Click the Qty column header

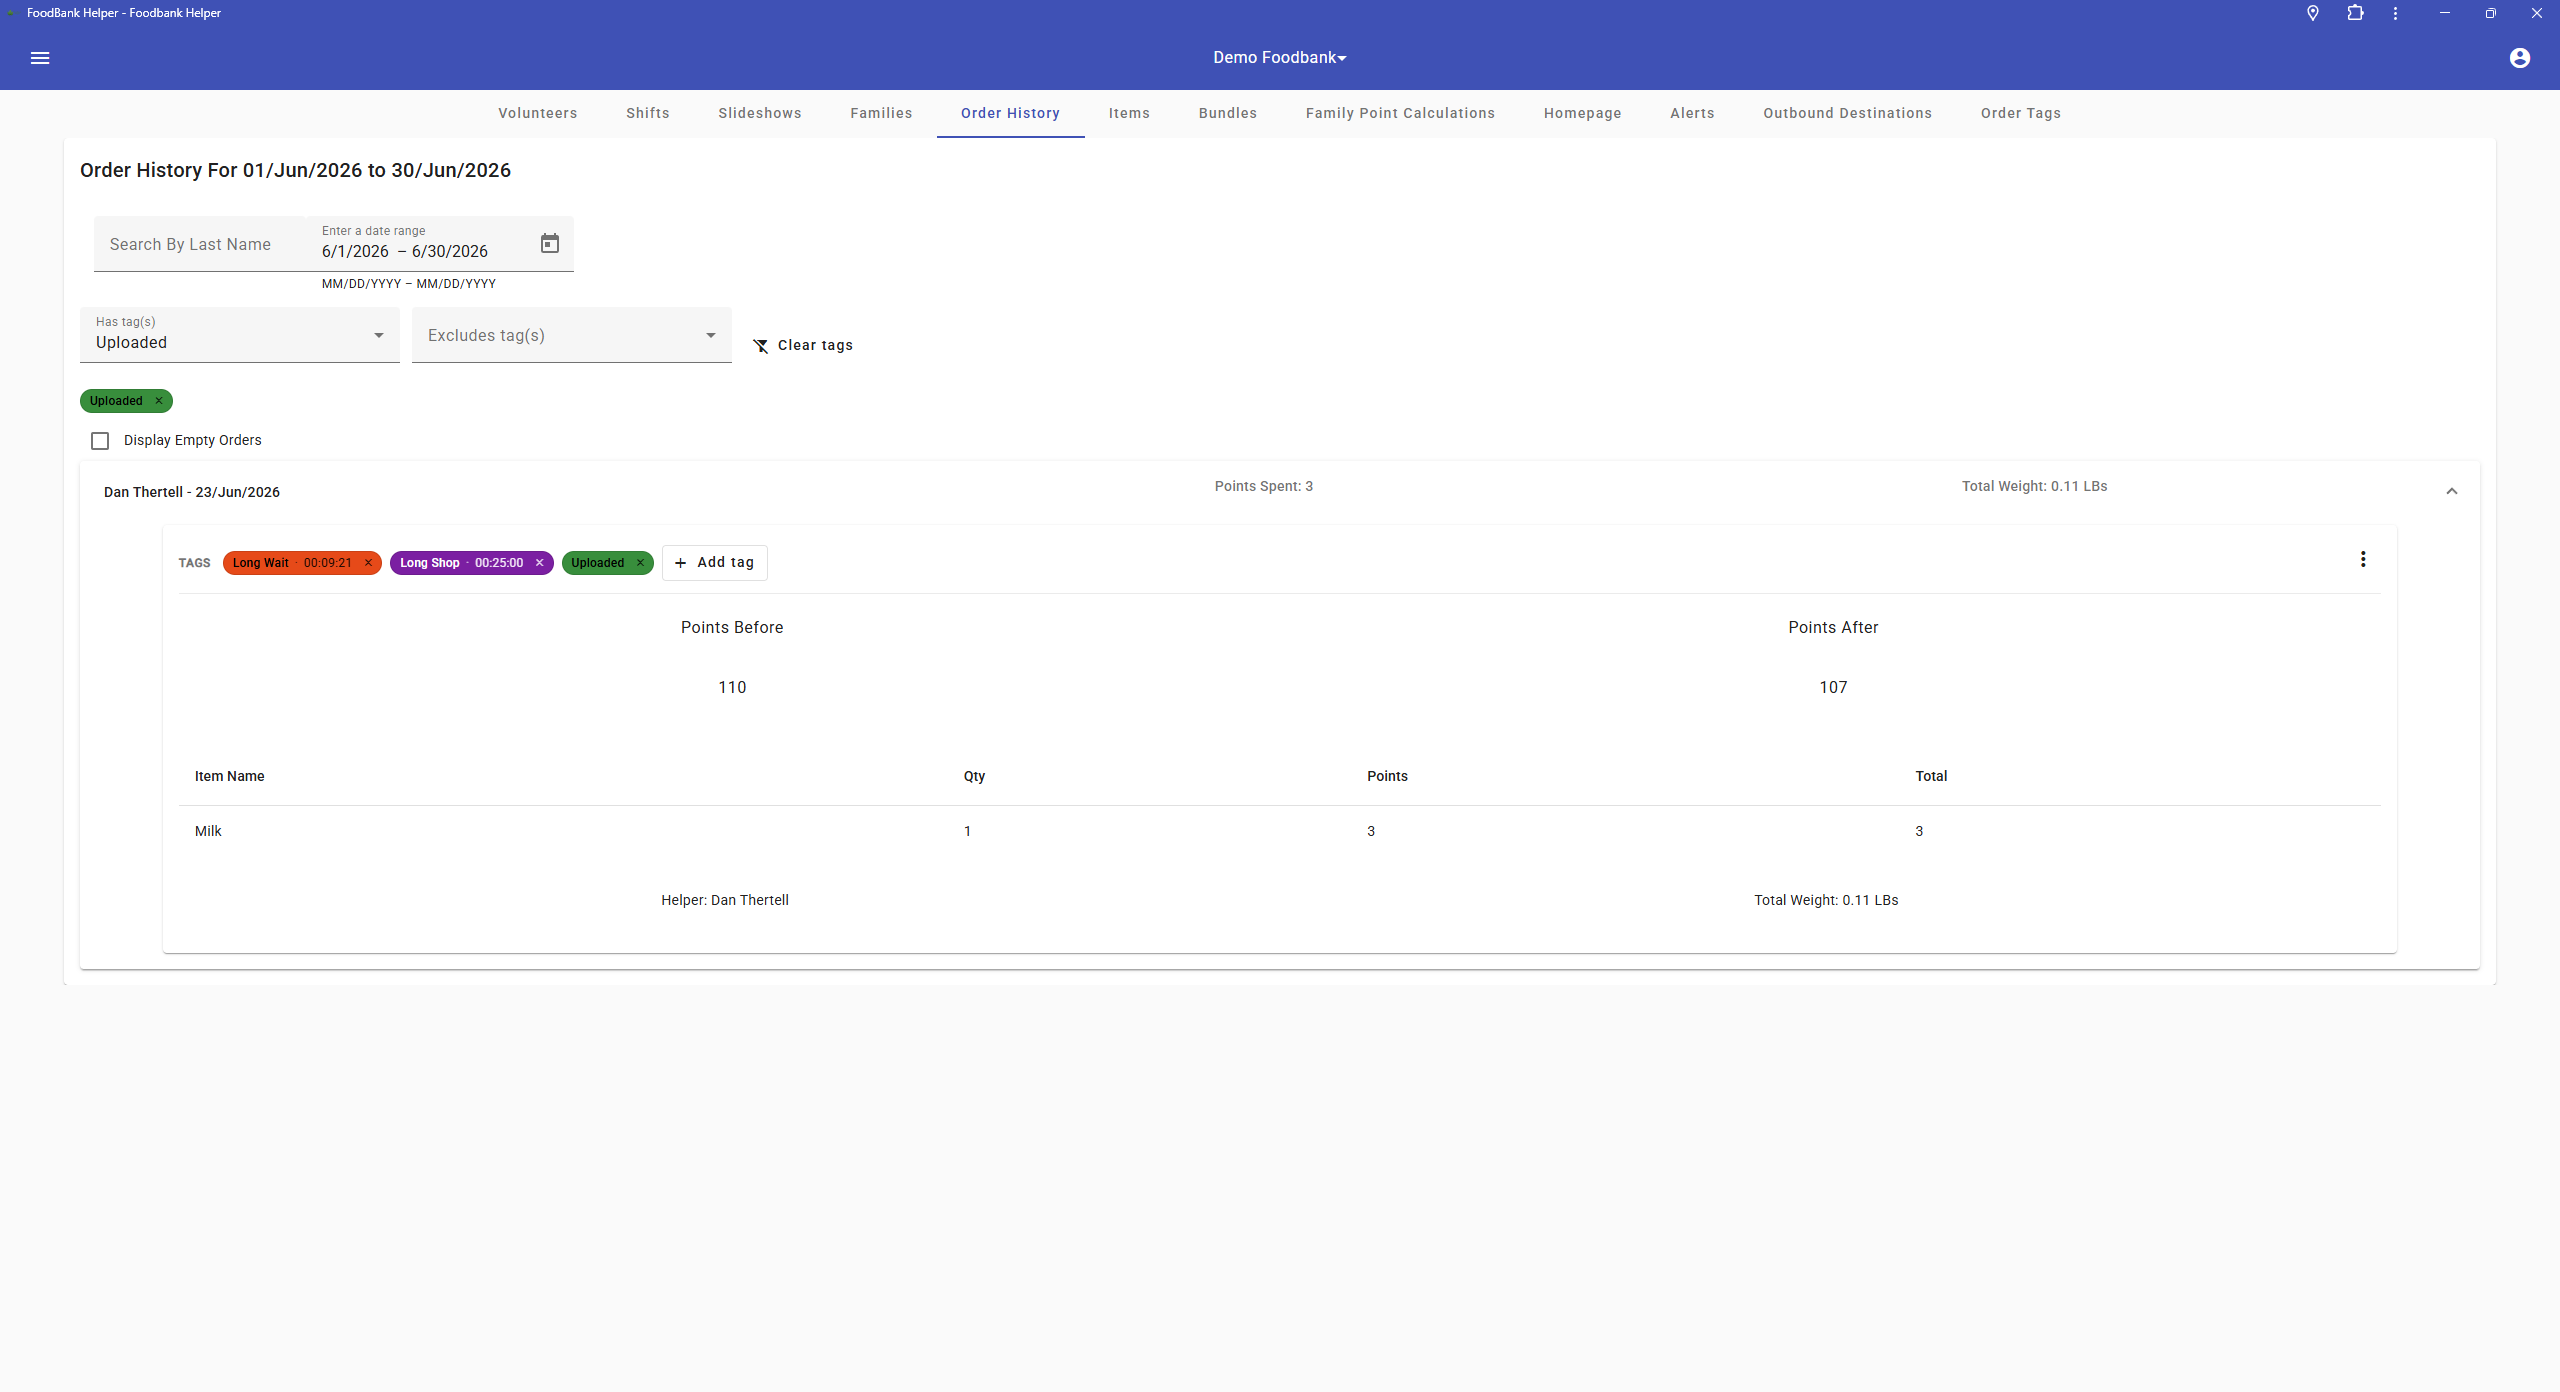(975, 776)
